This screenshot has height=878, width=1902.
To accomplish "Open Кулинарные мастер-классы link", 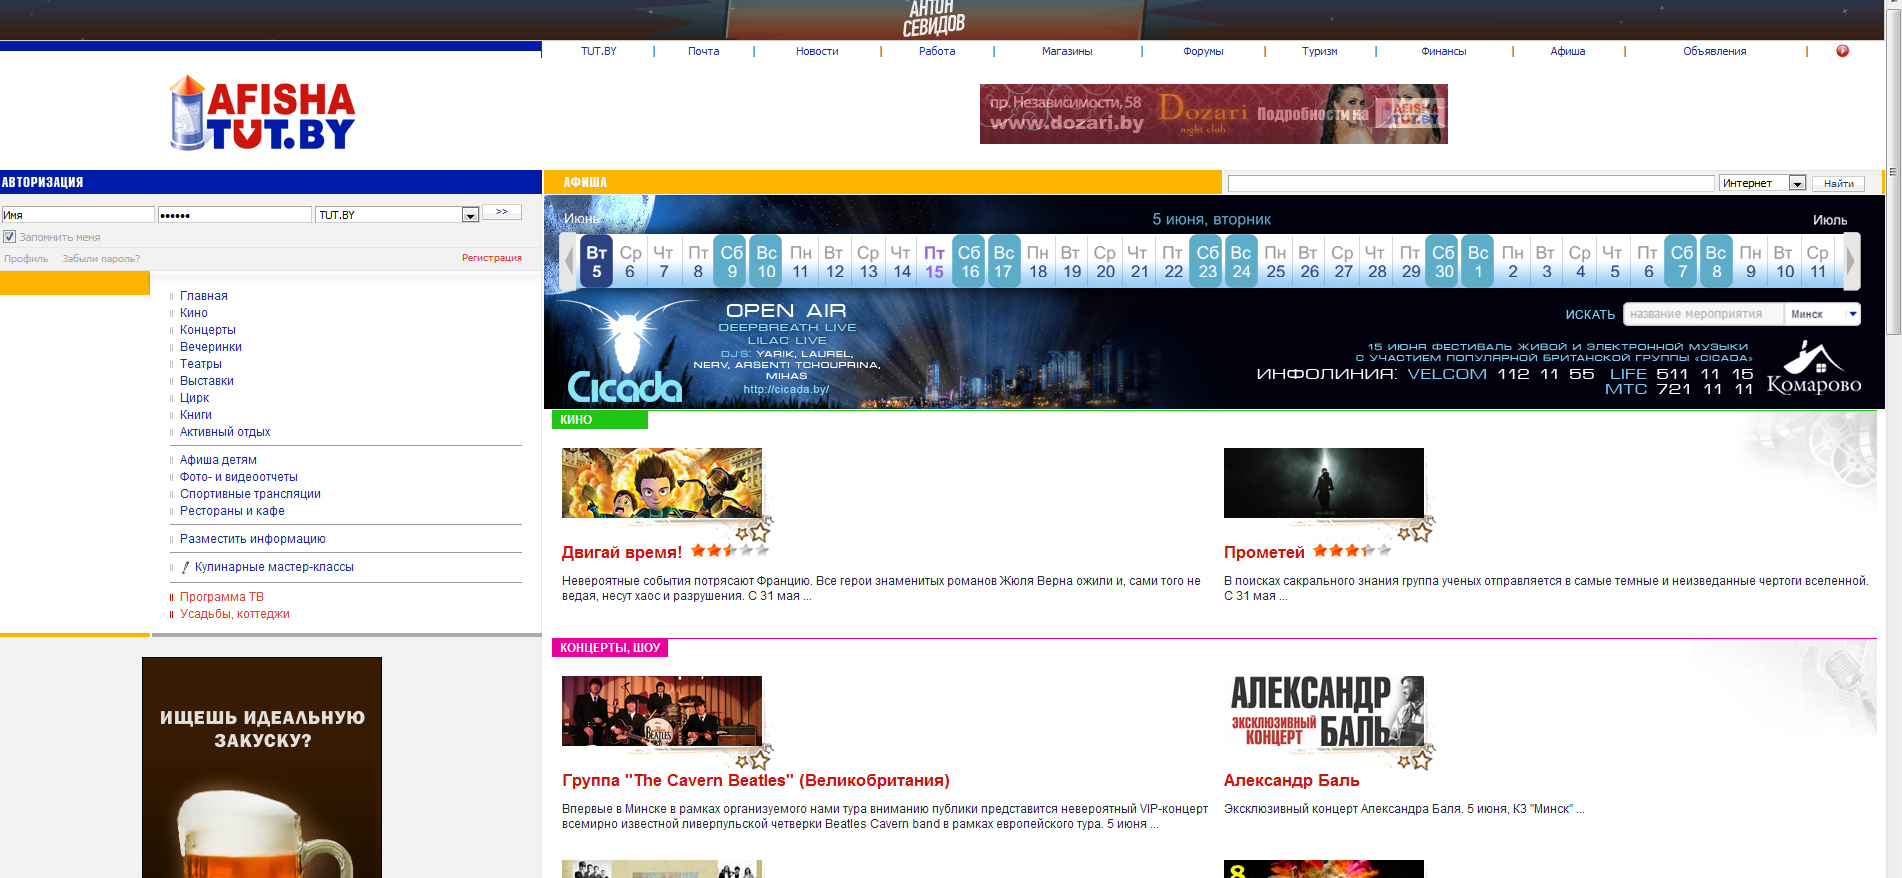I will tap(274, 567).
